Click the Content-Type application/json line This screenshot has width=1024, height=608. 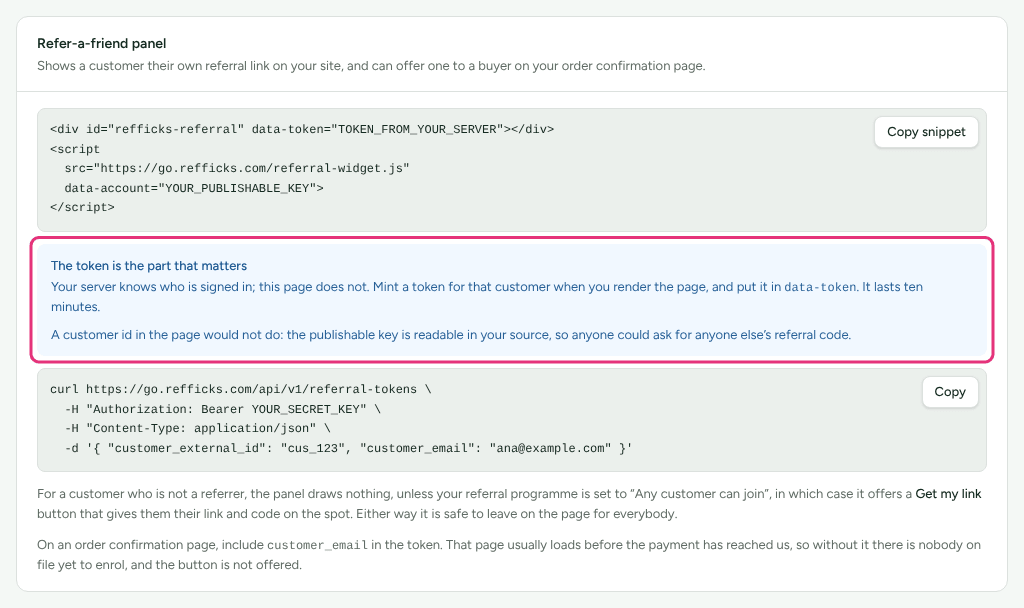click(x=197, y=428)
